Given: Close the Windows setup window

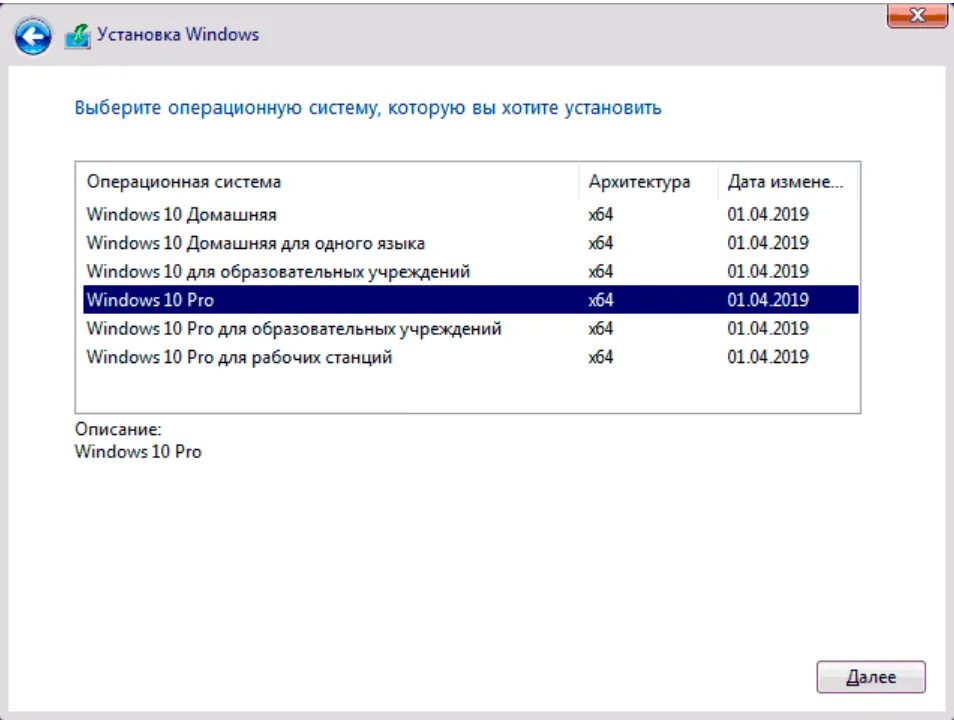Looking at the screenshot, I should (917, 15).
